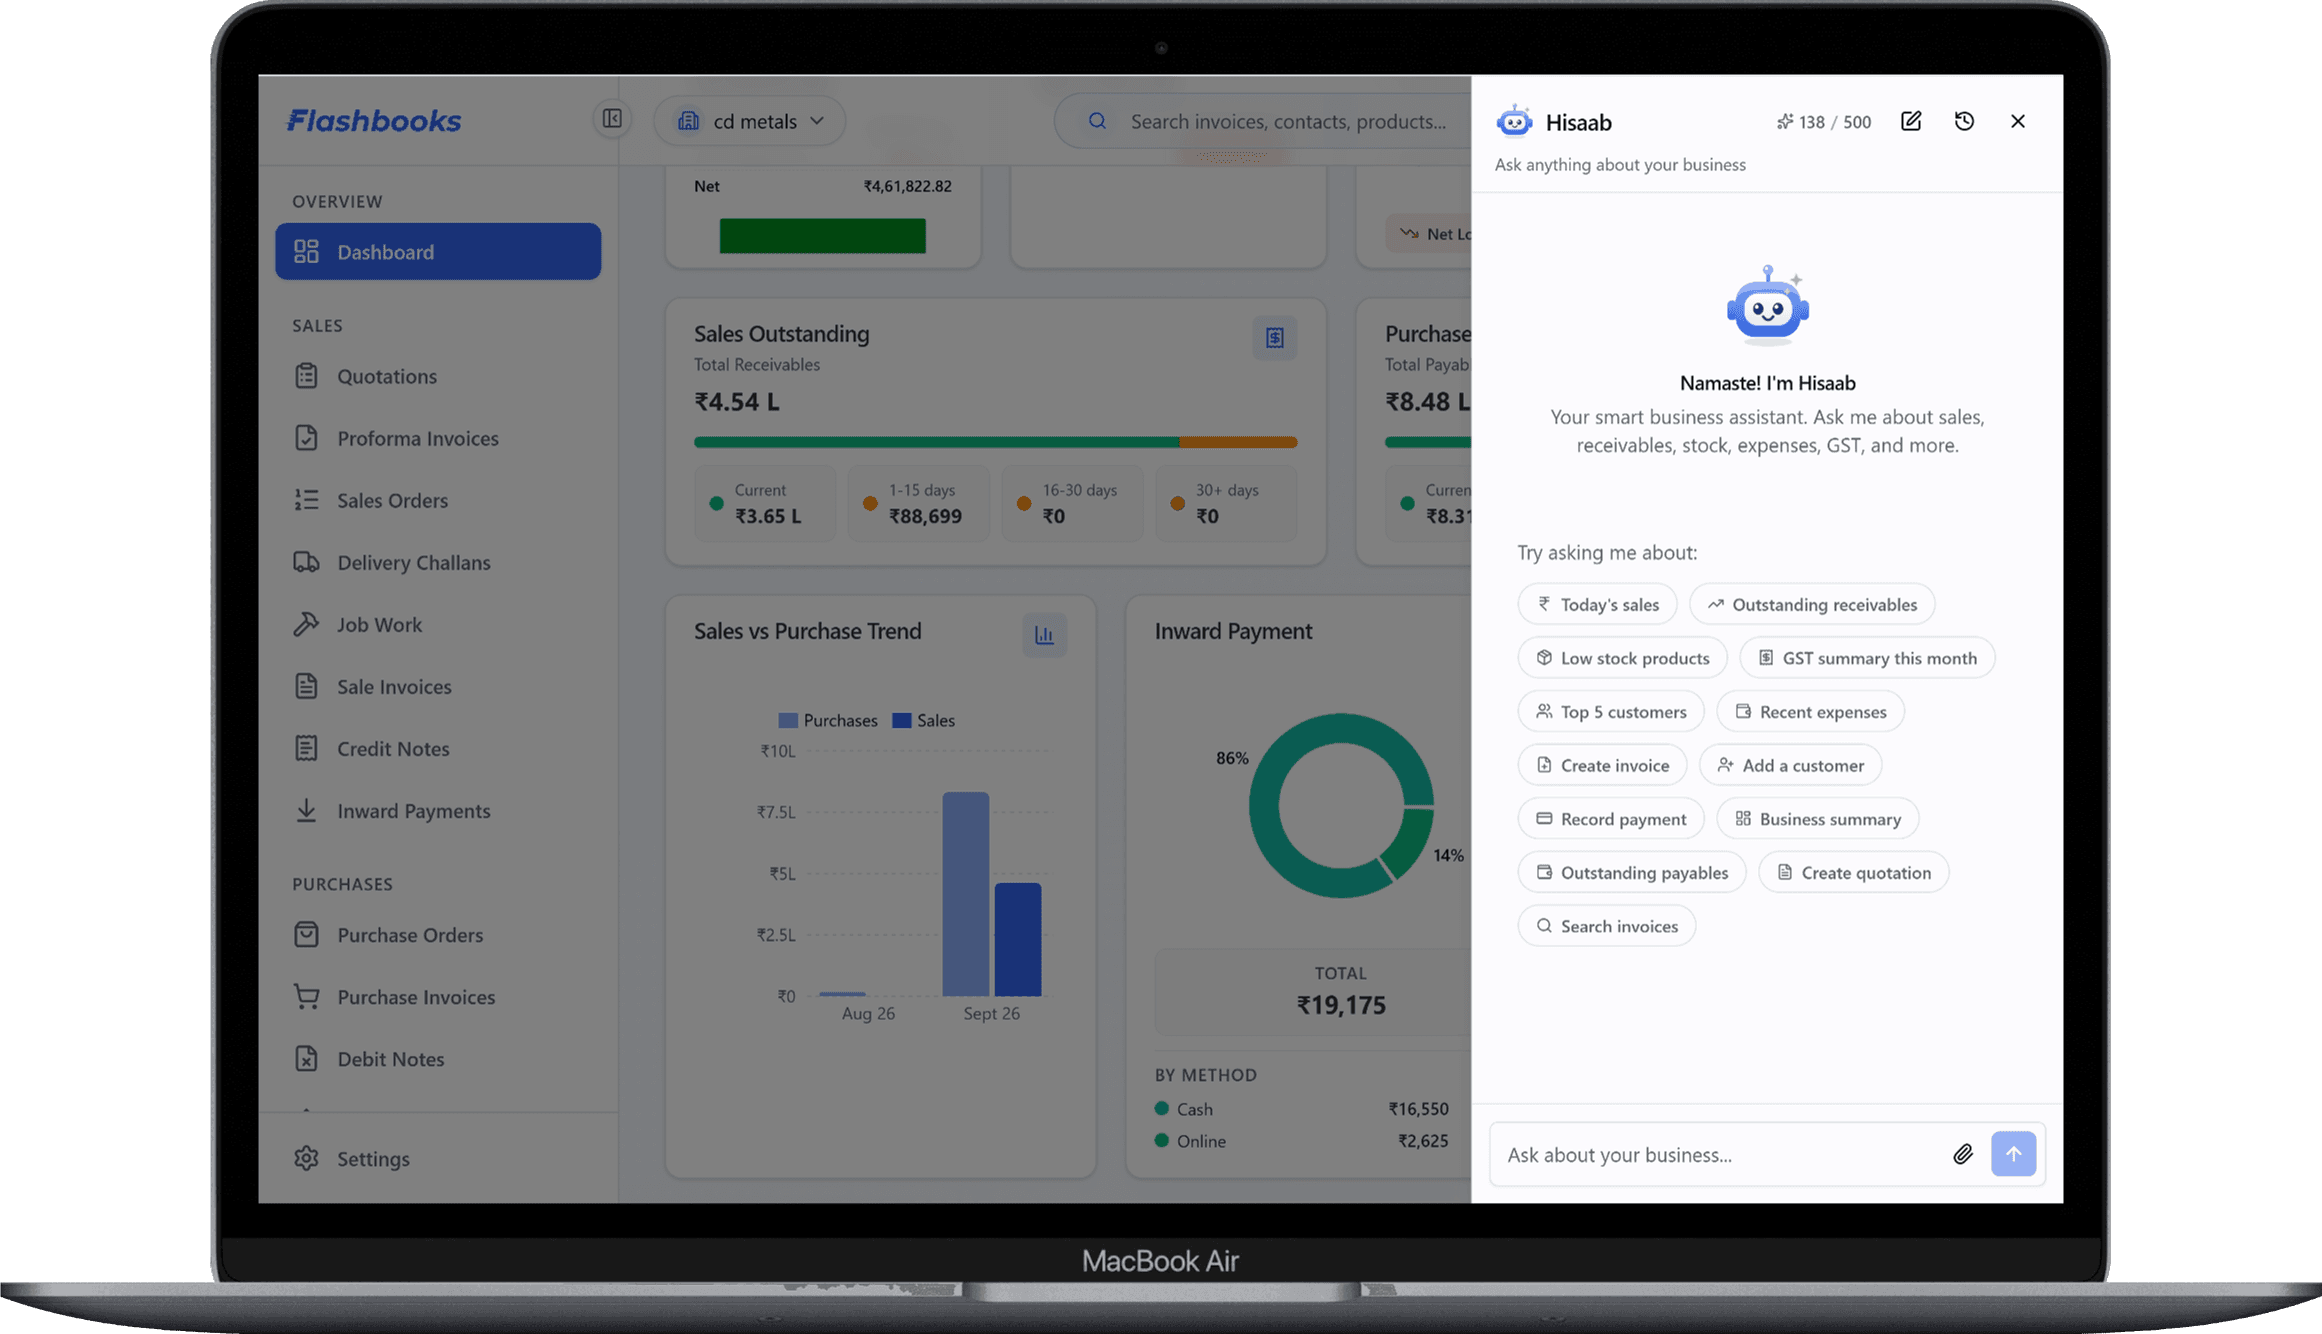
Task: Toggle the Sales legend swatch in the chart
Action: pos(902,720)
